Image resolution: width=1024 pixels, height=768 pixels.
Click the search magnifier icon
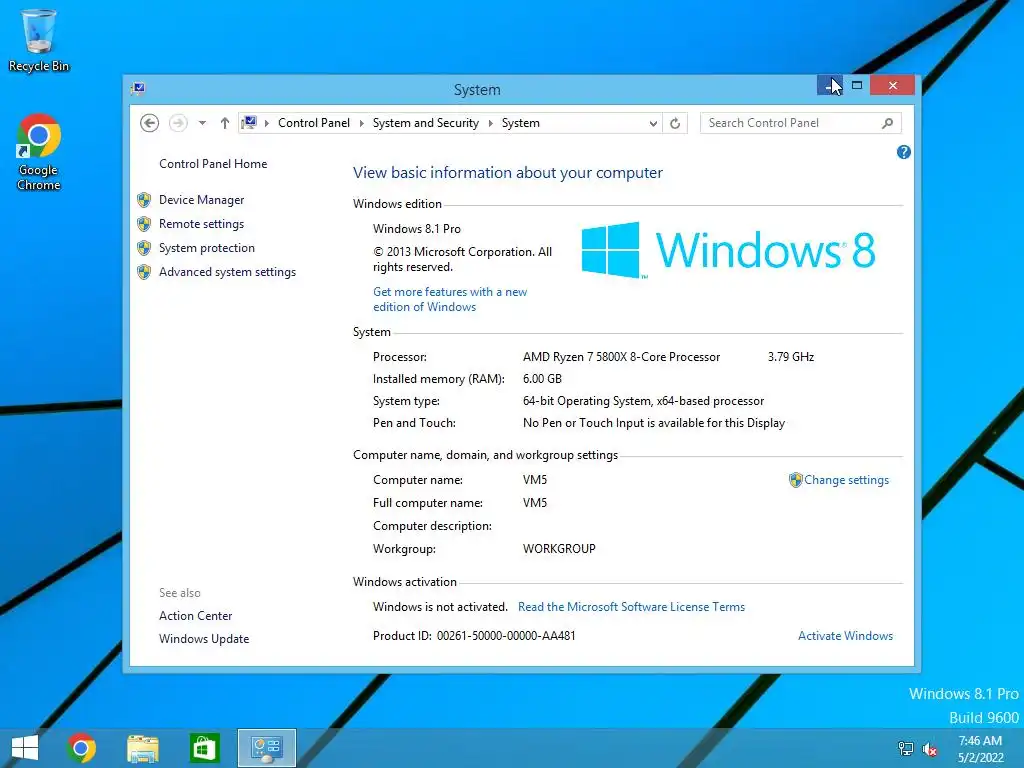[888, 123]
